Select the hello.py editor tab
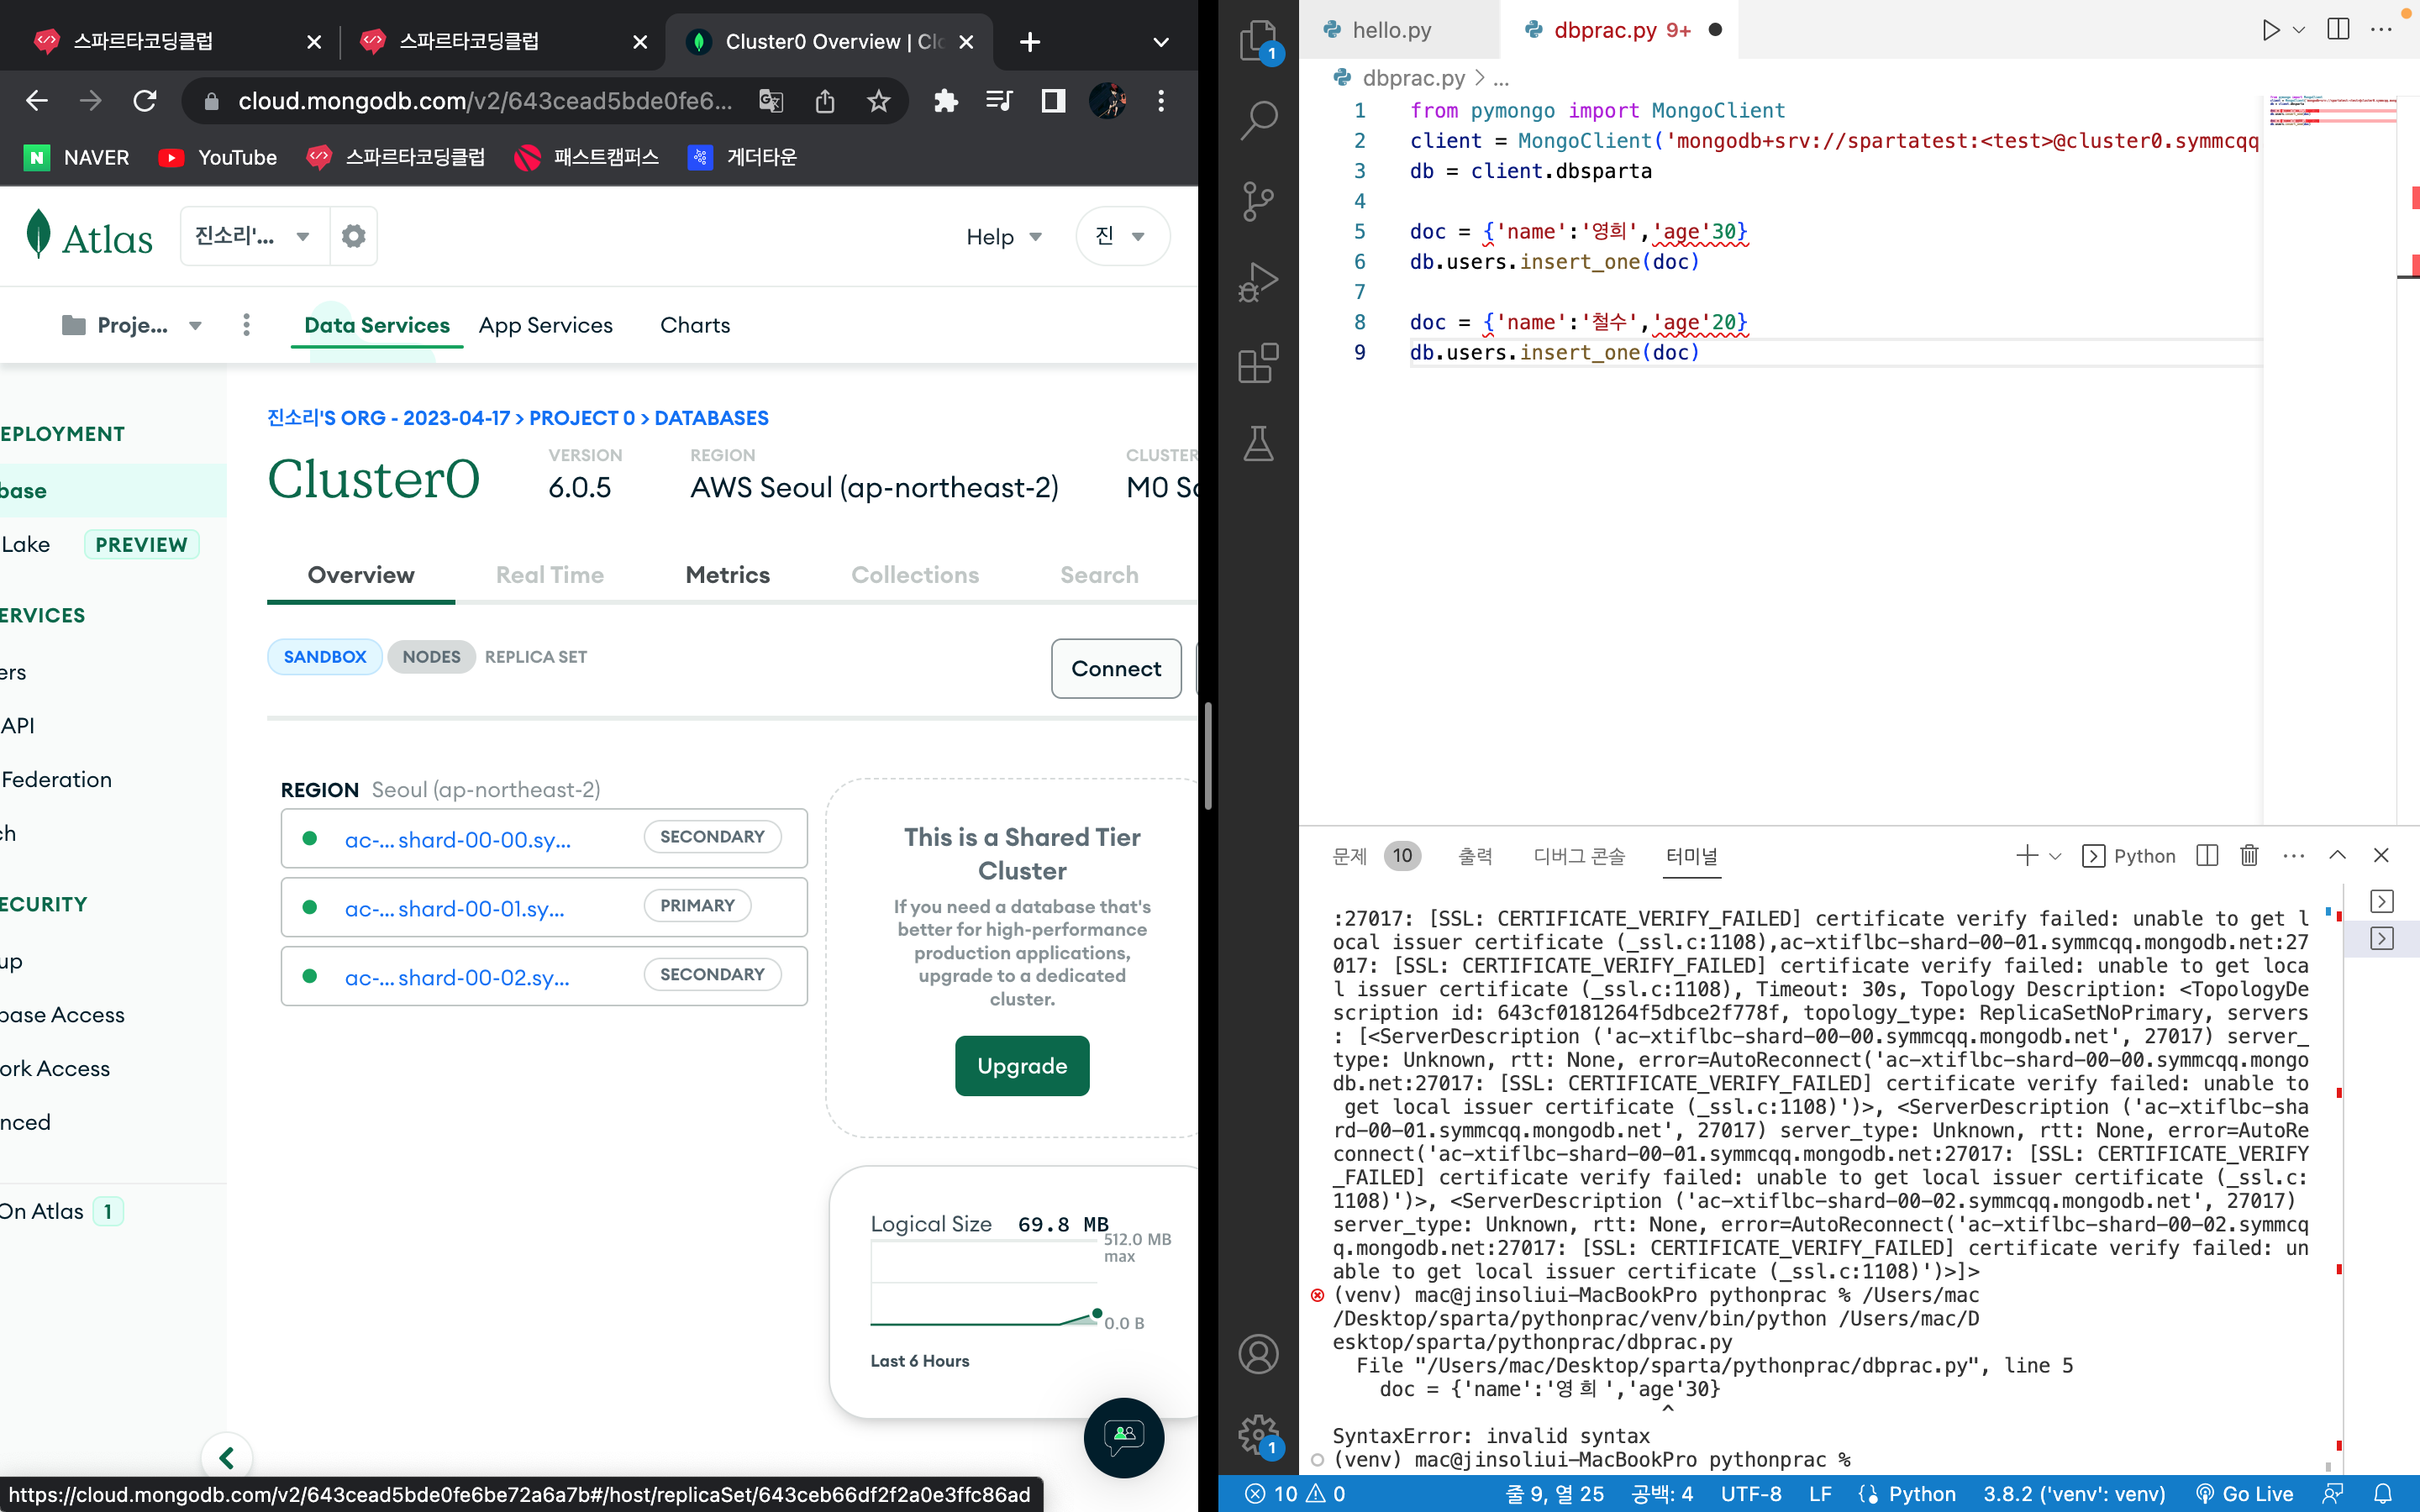 click(x=1391, y=30)
